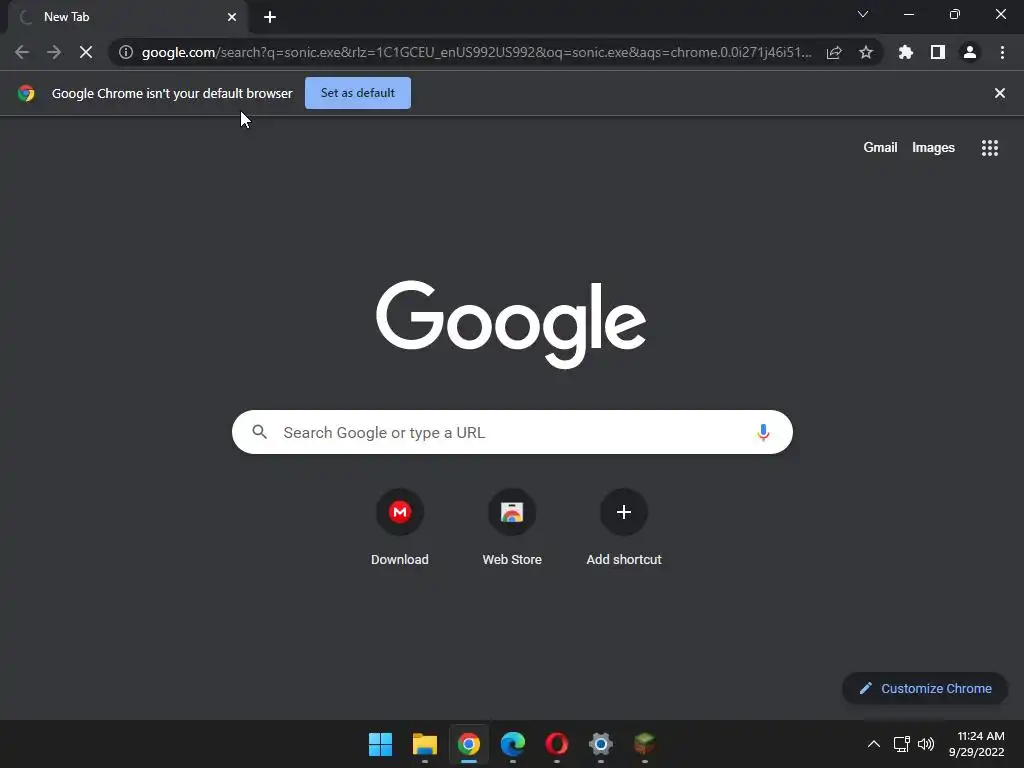Click Customize Chrome button
Viewport: 1024px width, 768px height.
pos(925,688)
